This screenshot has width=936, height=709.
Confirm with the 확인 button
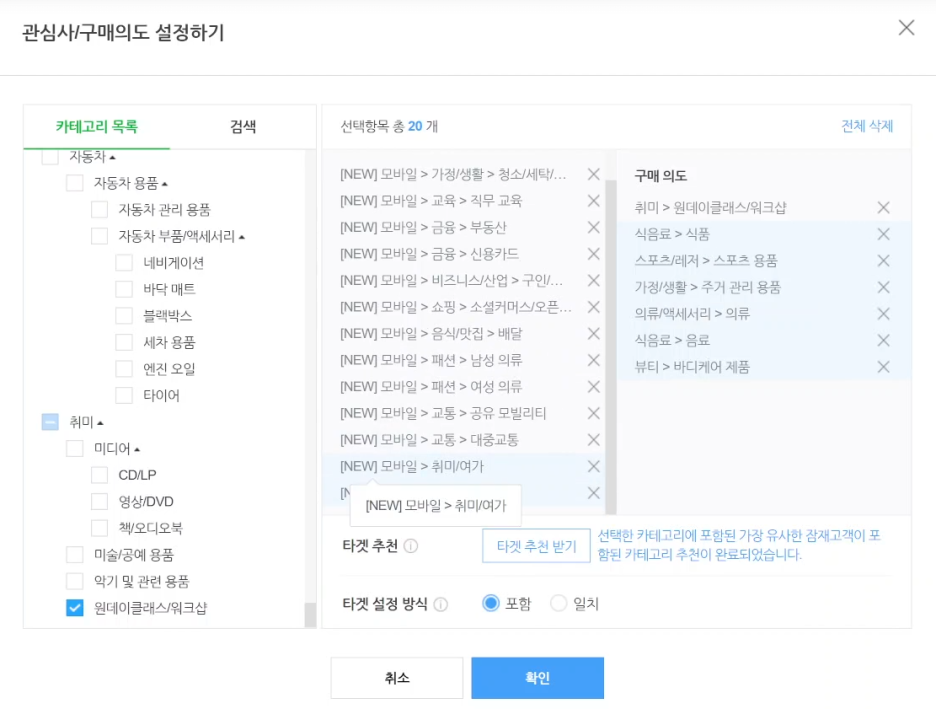(x=537, y=678)
